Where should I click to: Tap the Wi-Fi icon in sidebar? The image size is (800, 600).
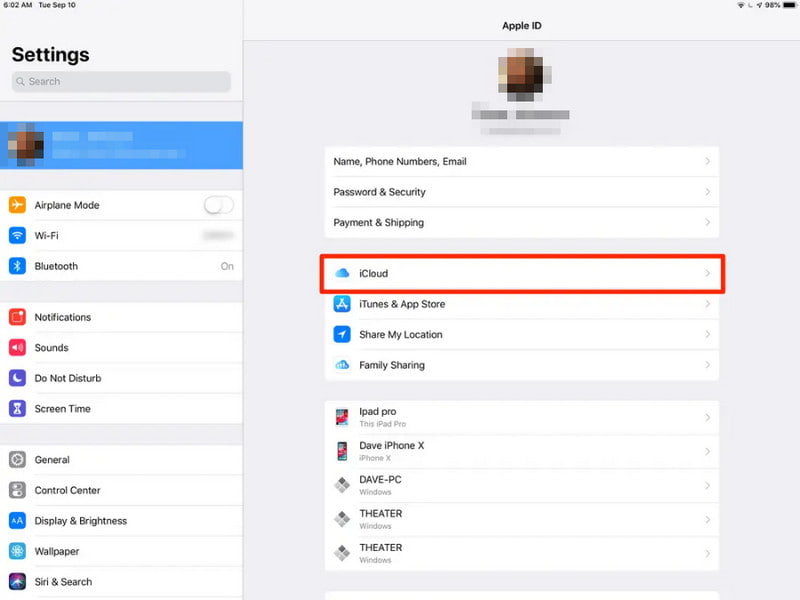pos(17,236)
